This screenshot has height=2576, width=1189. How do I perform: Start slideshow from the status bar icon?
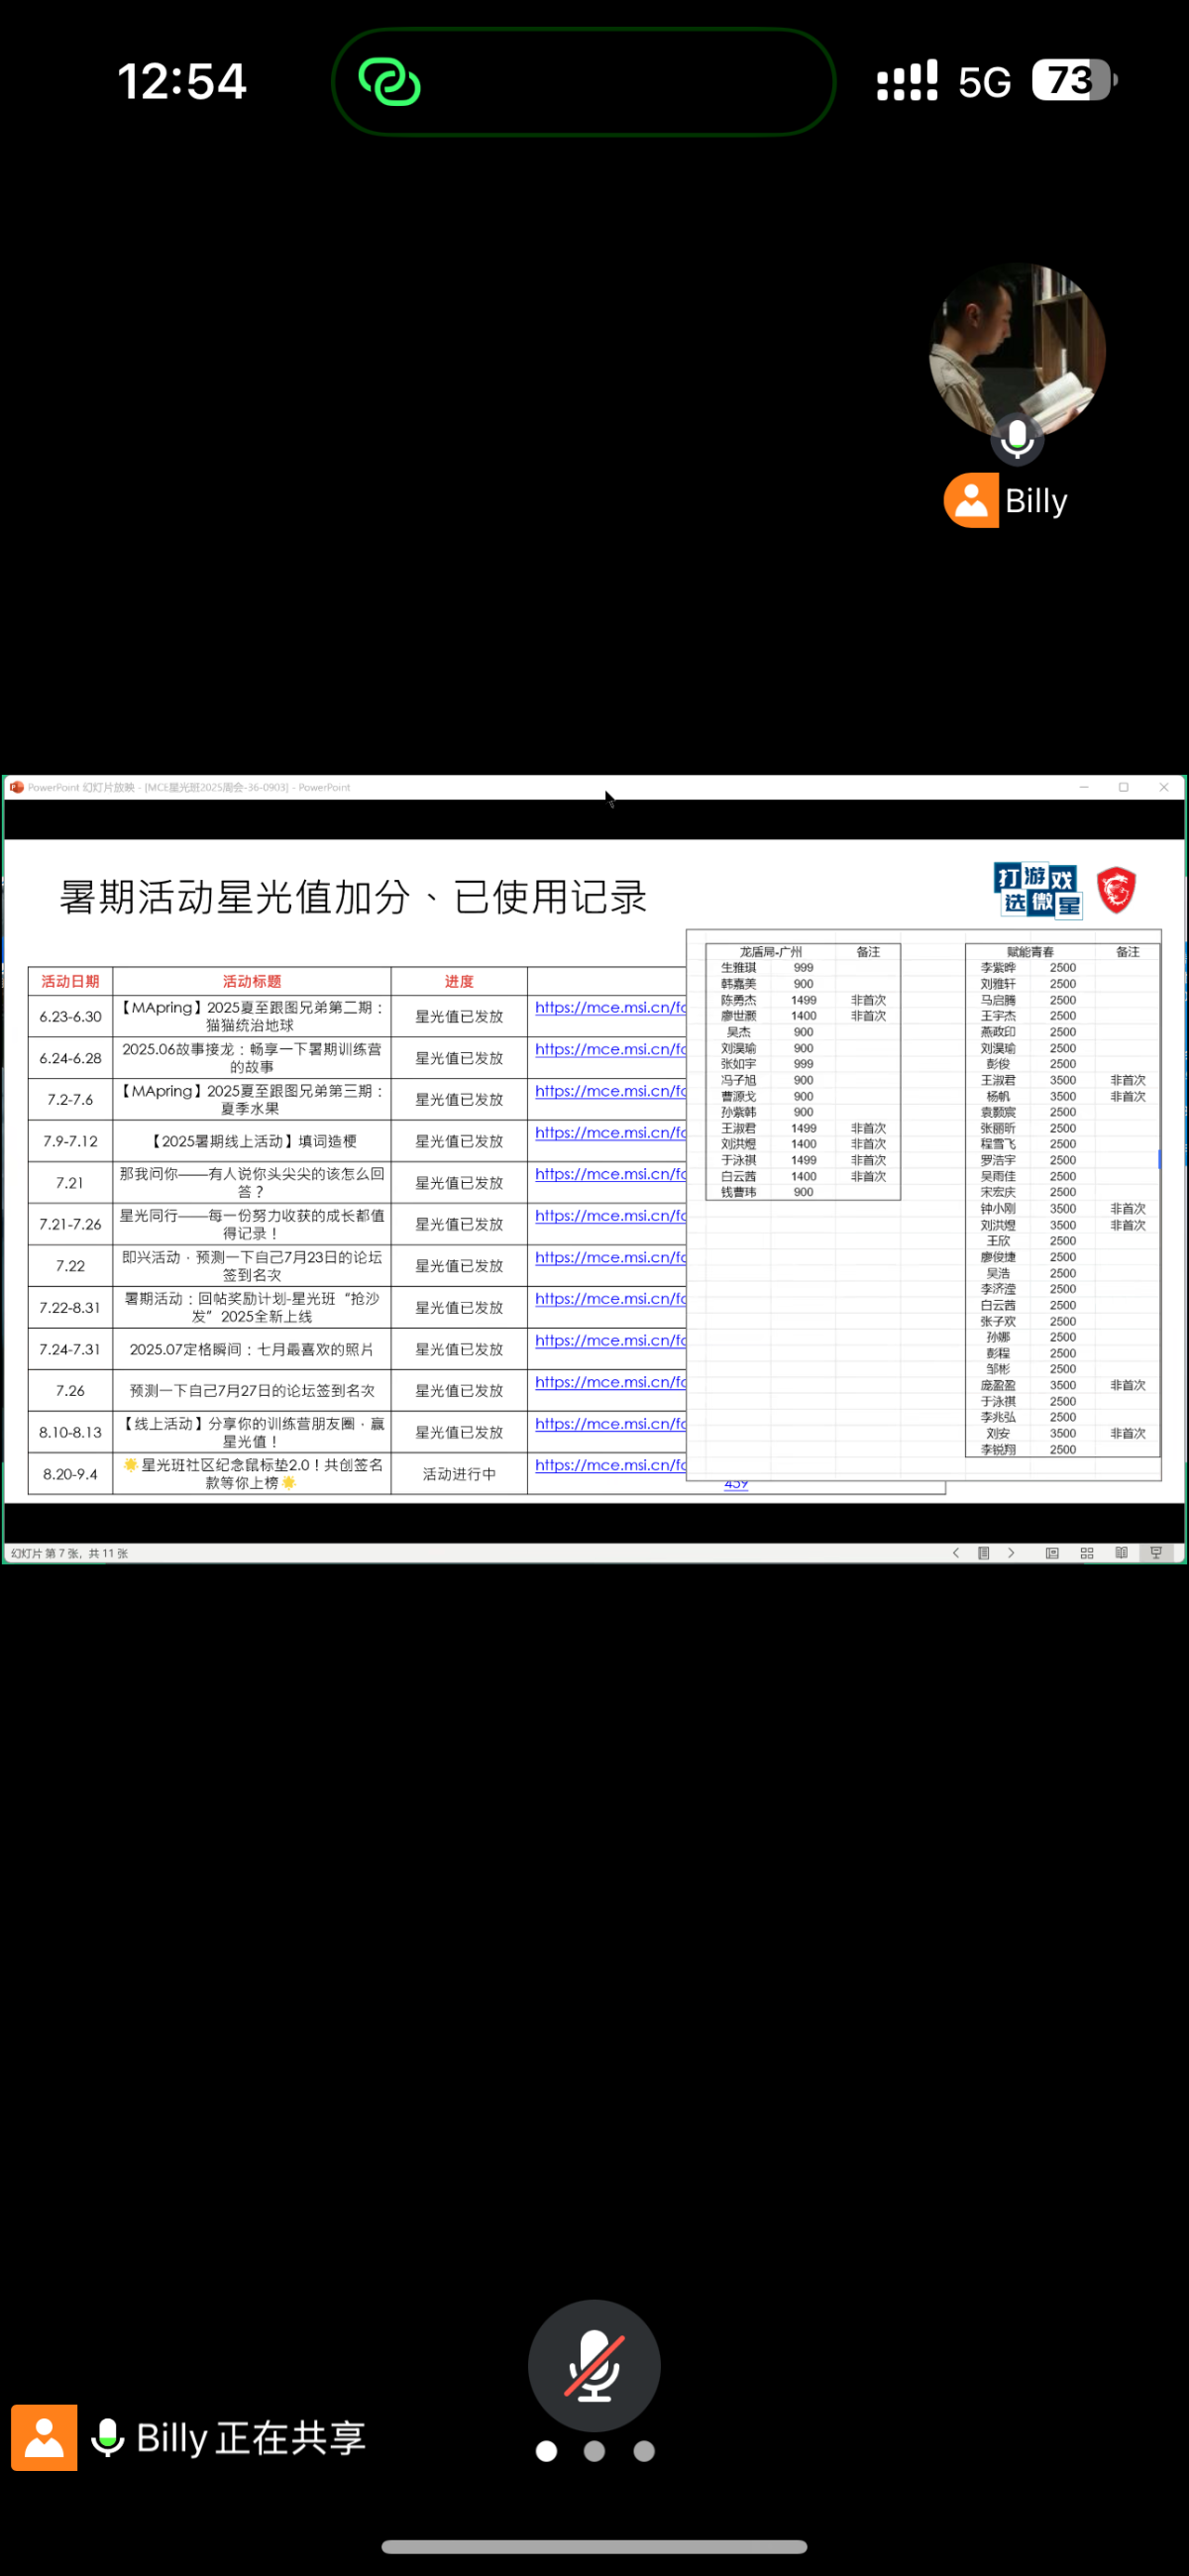point(1156,1553)
